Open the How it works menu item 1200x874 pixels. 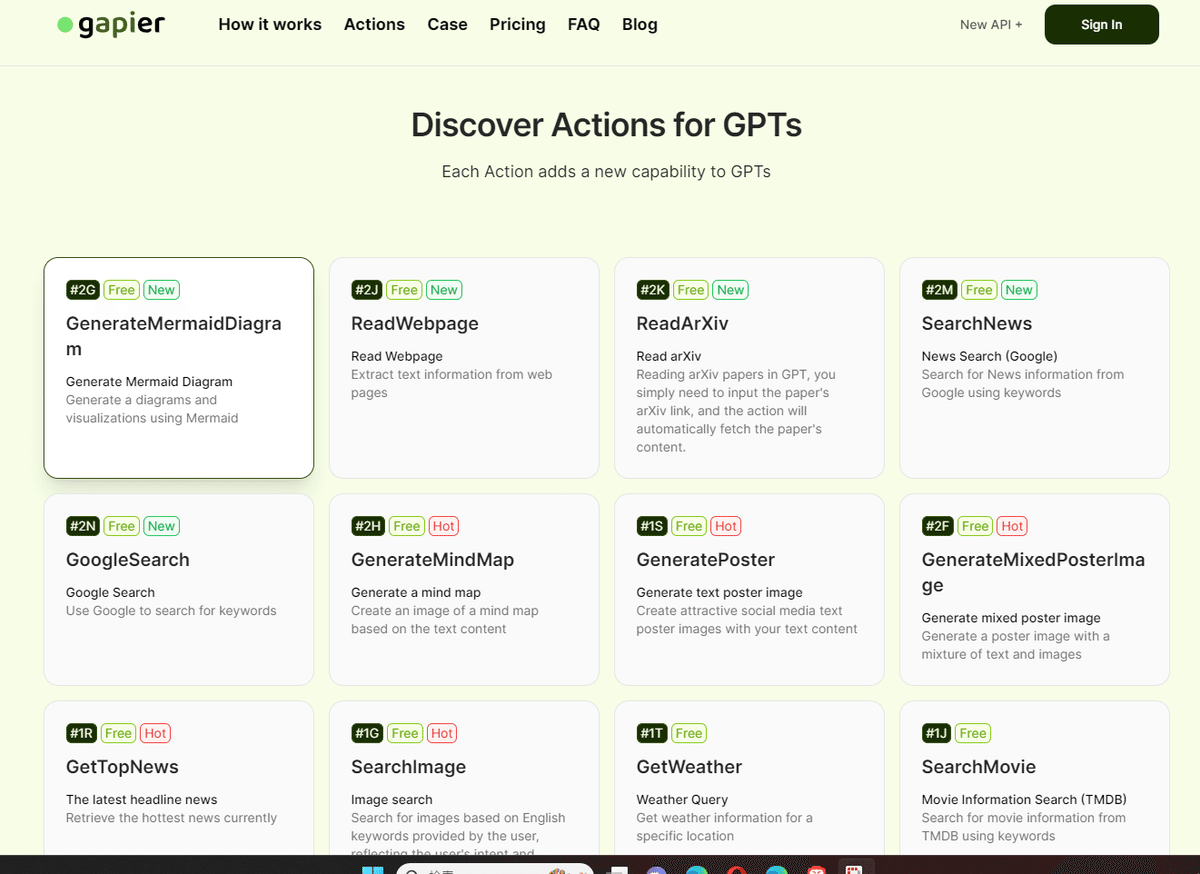[269, 24]
